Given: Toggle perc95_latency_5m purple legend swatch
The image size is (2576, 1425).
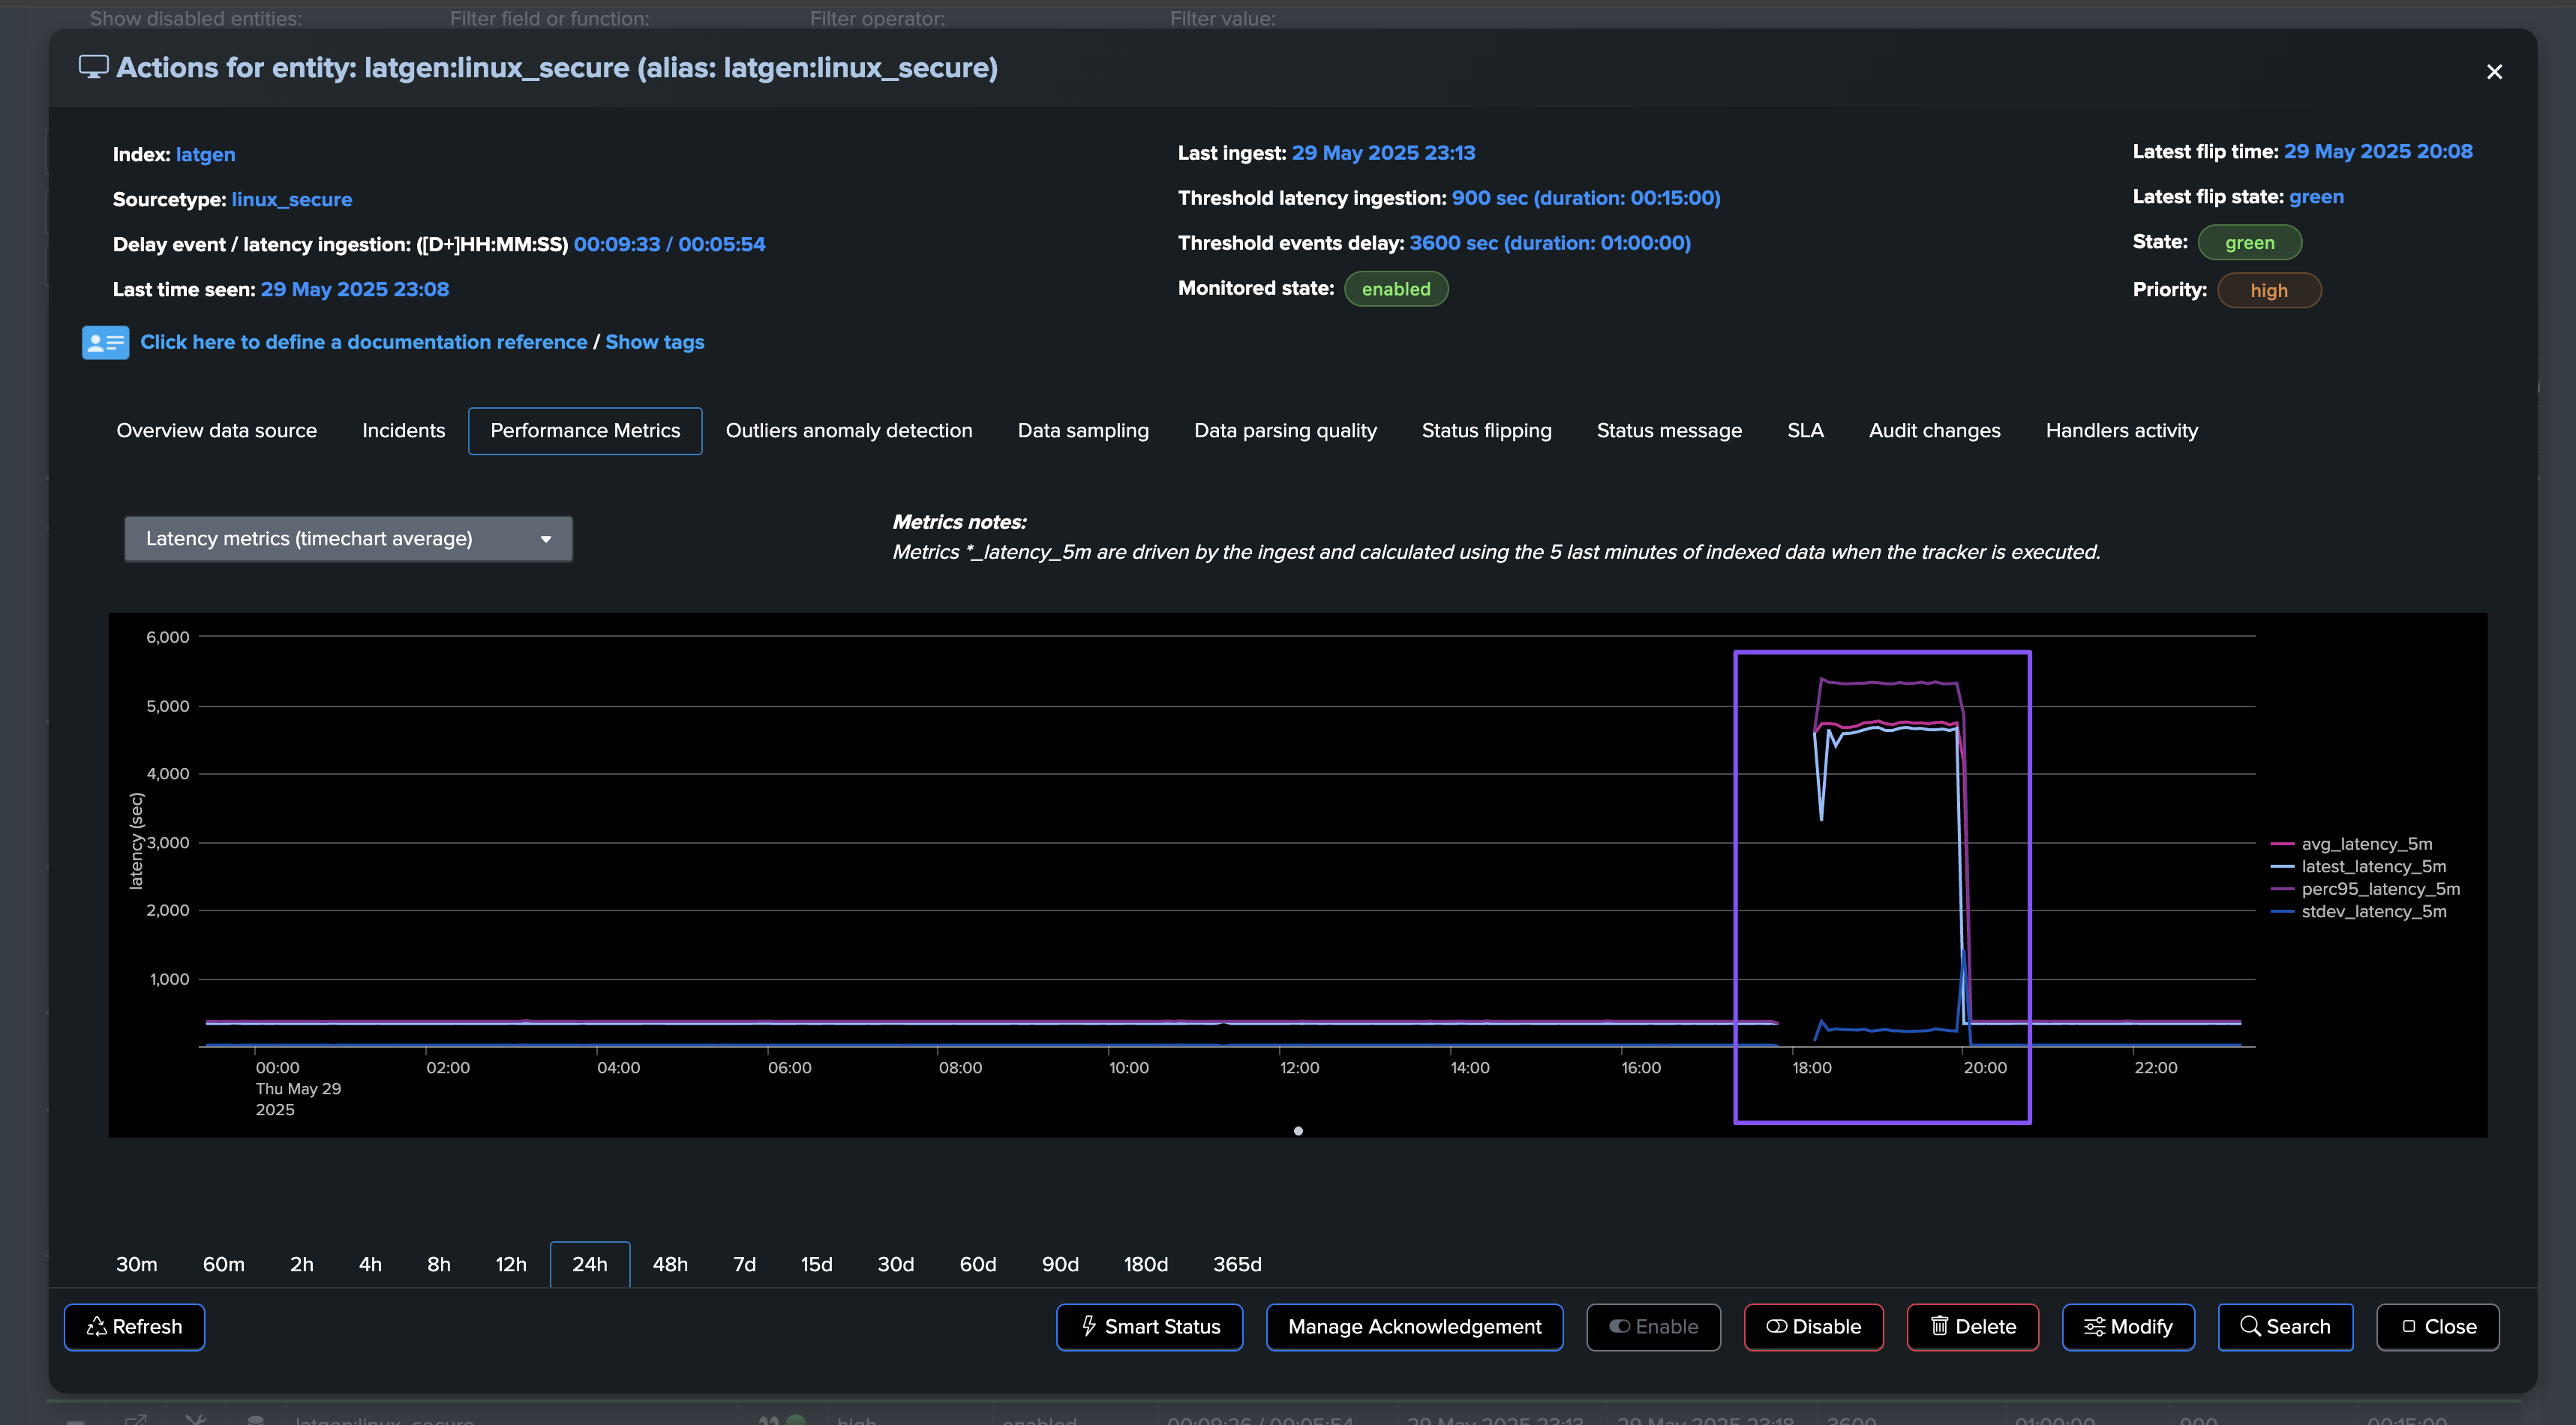Looking at the screenshot, I should [x=2282, y=889].
